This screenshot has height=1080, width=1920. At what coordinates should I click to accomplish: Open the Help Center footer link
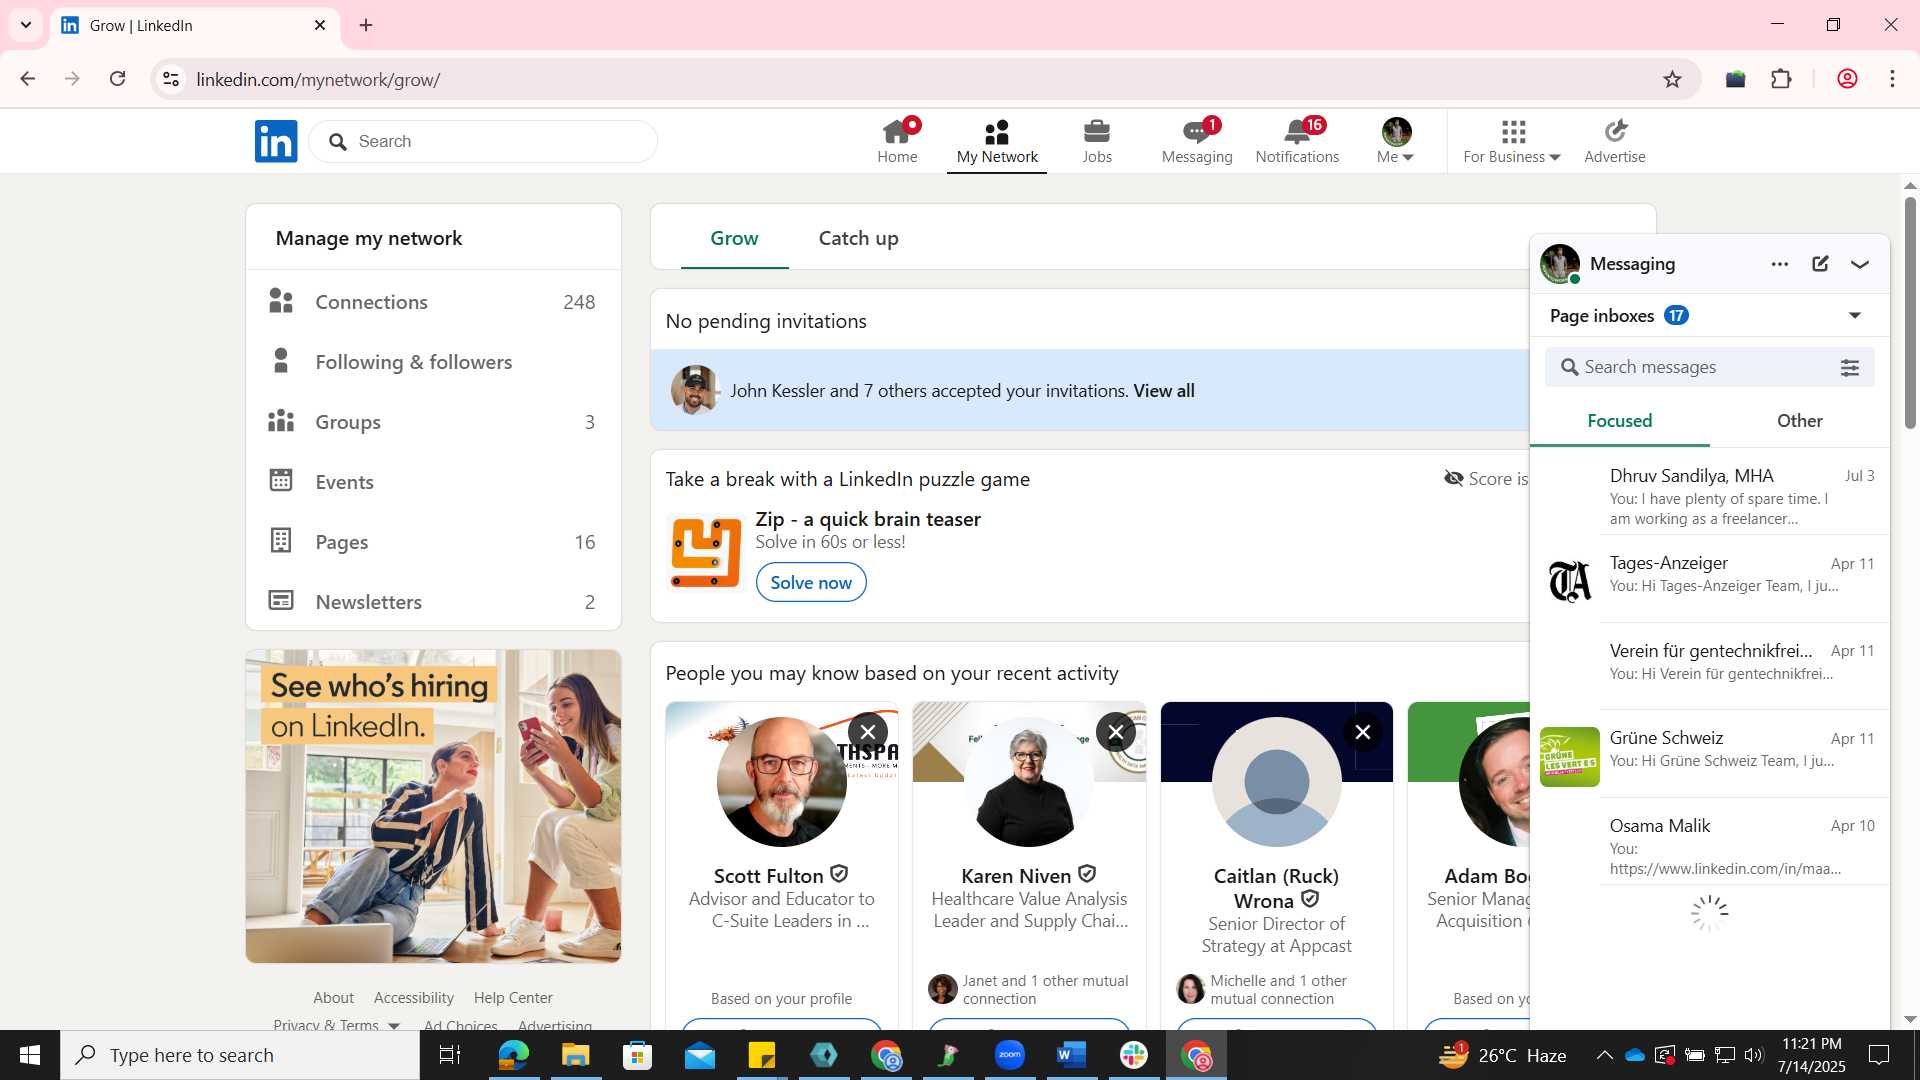(513, 998)
